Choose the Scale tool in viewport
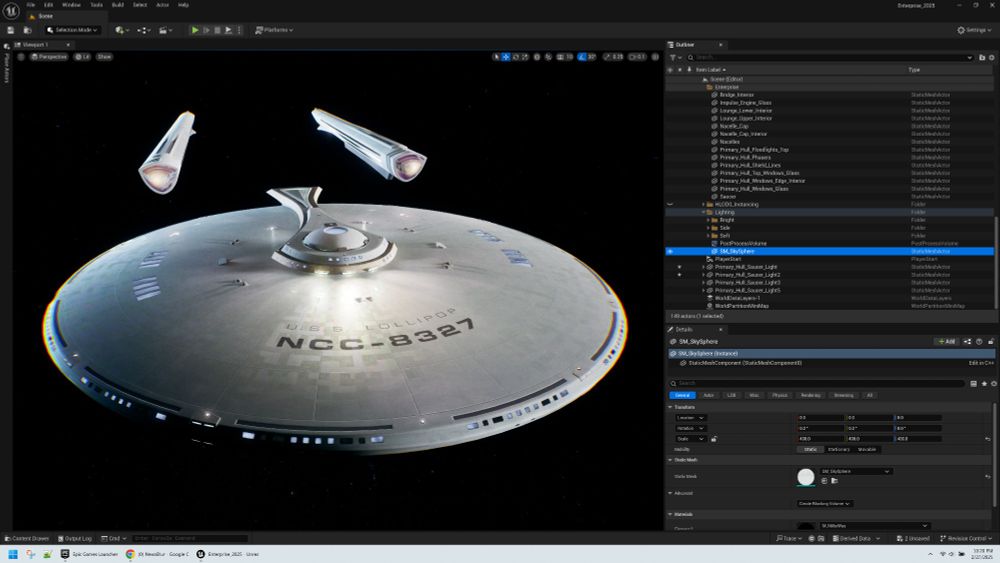Screen dimensions: 1000x563 tap(525, 57)
